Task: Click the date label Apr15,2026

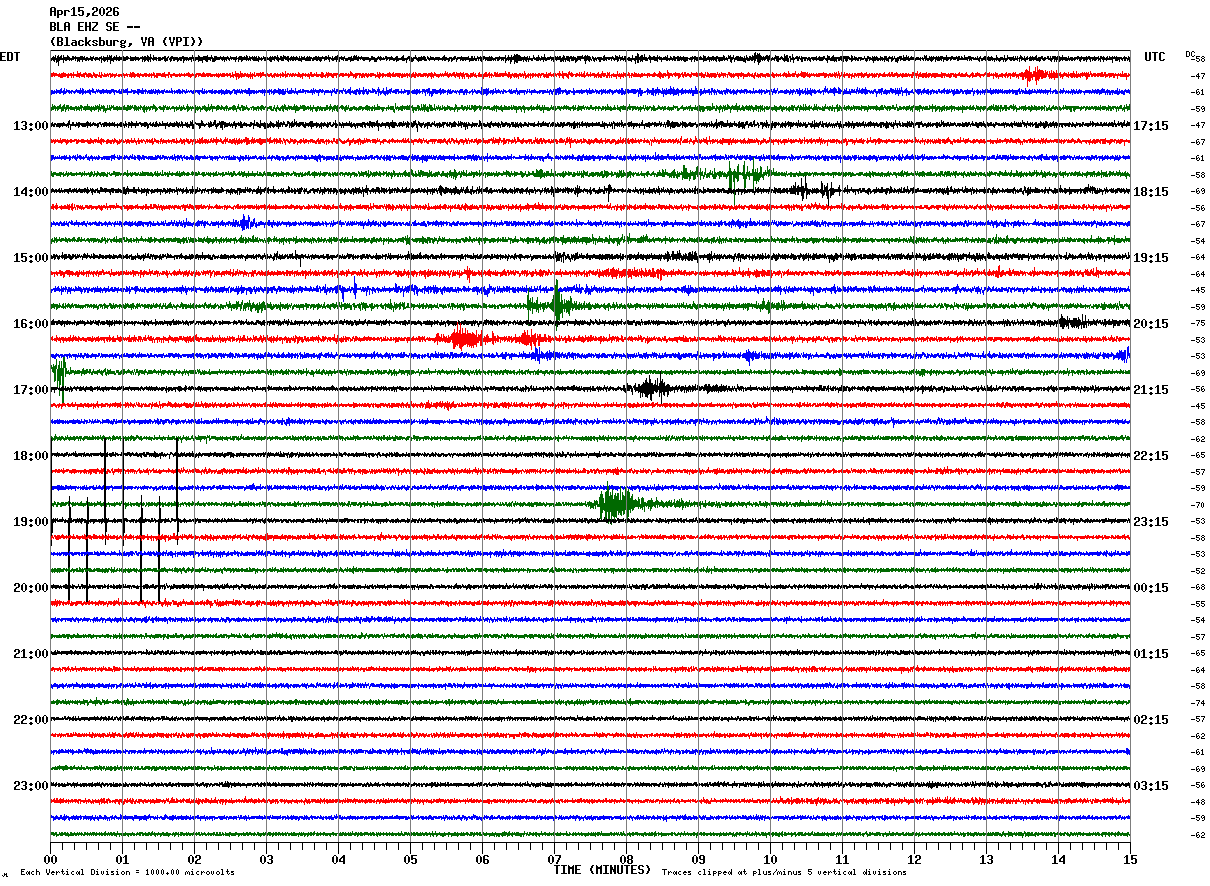Action: (x=84, y=12)
